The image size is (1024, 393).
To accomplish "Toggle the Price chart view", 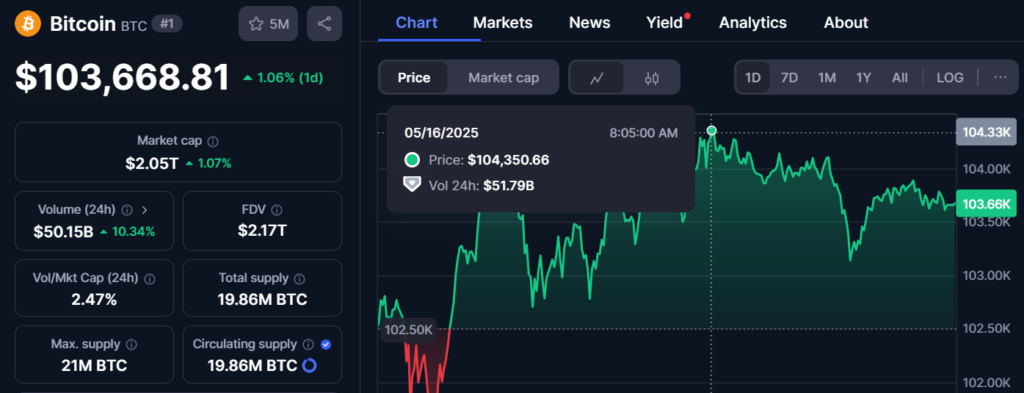I will [x=414, y=78].
